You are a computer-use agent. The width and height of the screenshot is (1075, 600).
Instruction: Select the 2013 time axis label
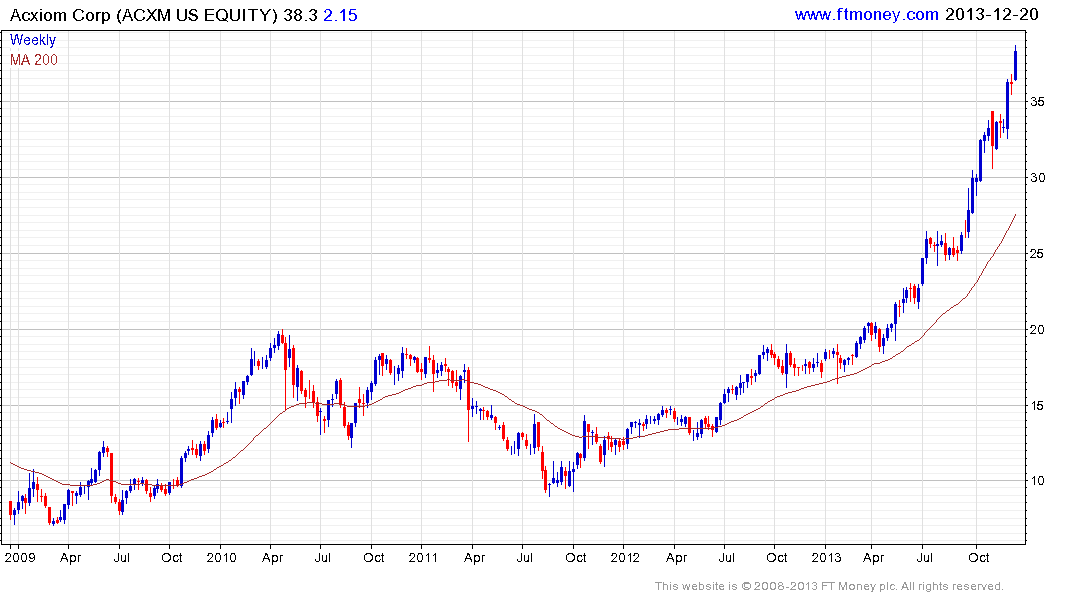pyautogui.click(x=826, y=557)
